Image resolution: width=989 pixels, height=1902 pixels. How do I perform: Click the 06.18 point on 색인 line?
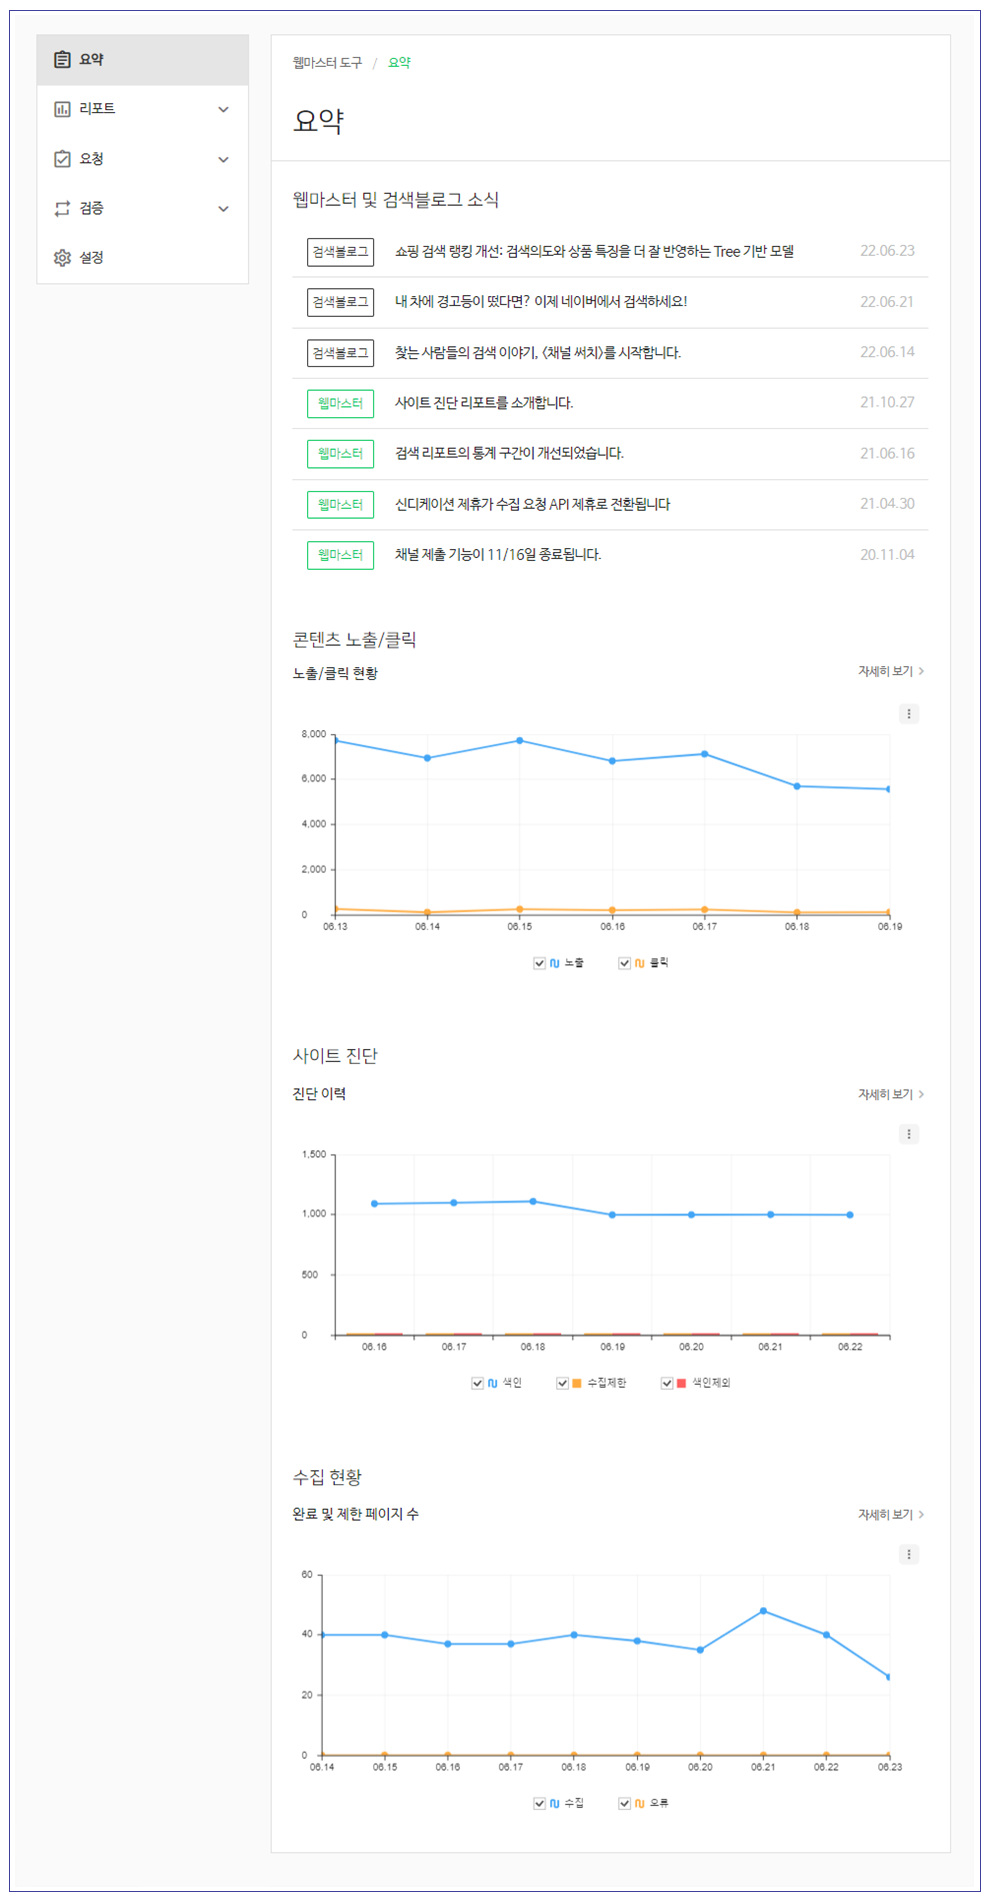[533, 1202]
